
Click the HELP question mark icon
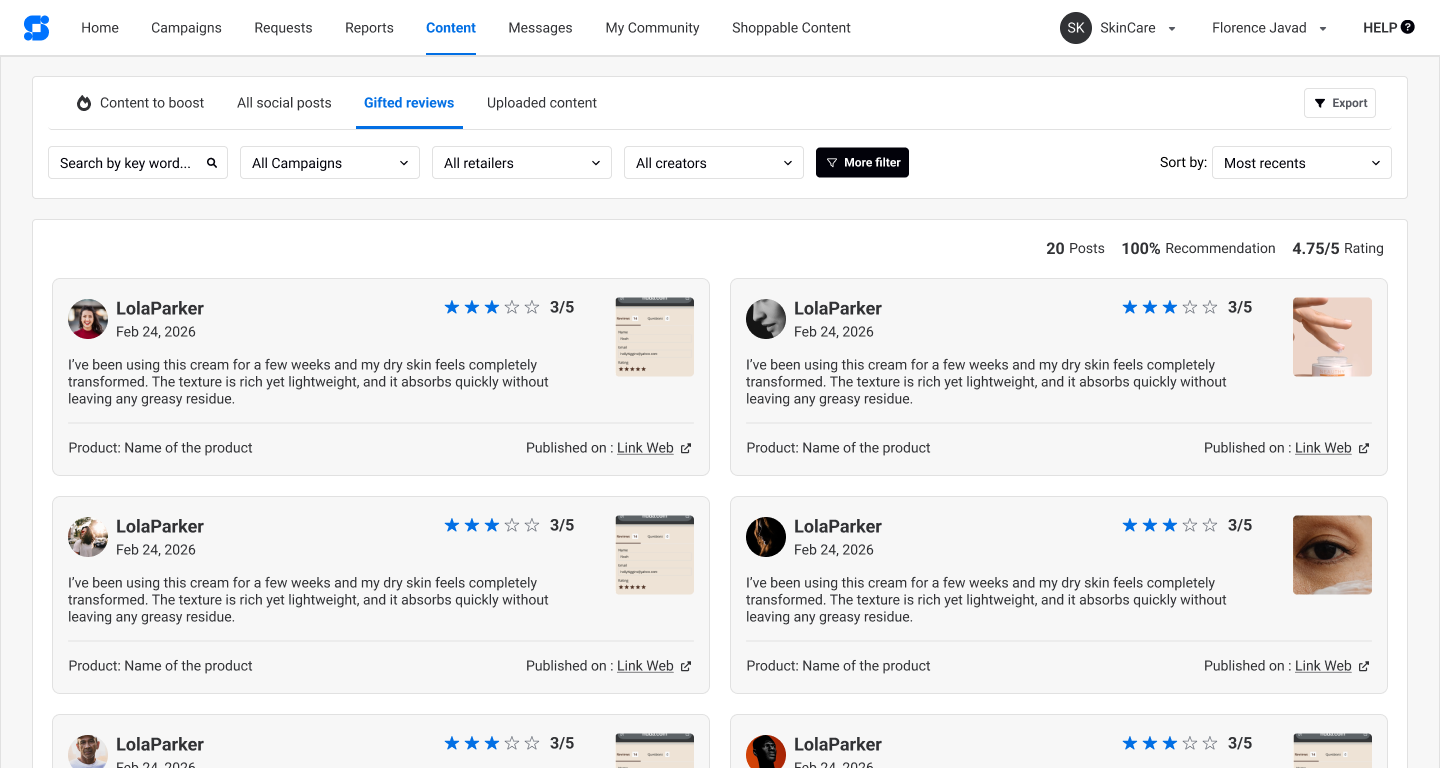click(x=1408, y=27)
